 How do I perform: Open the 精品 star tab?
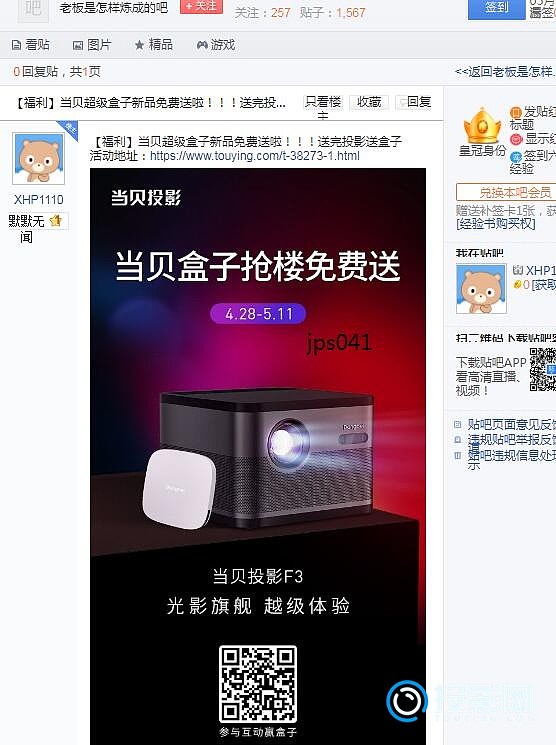[x=153, y=45]
